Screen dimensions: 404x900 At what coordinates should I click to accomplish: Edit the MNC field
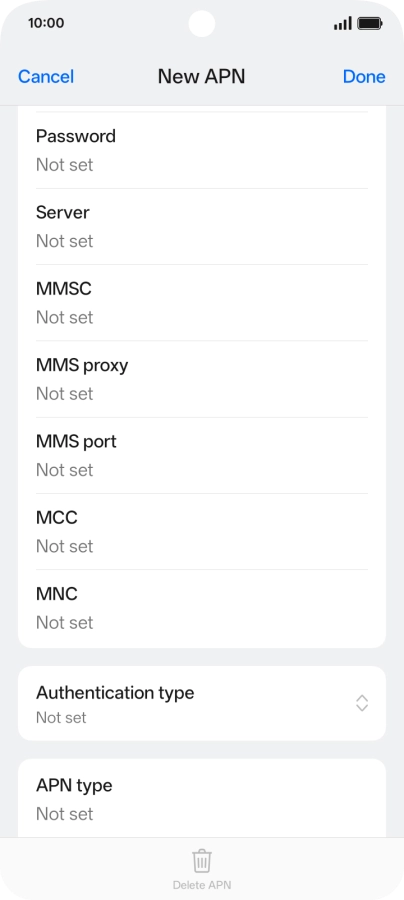tap(202, 608)
